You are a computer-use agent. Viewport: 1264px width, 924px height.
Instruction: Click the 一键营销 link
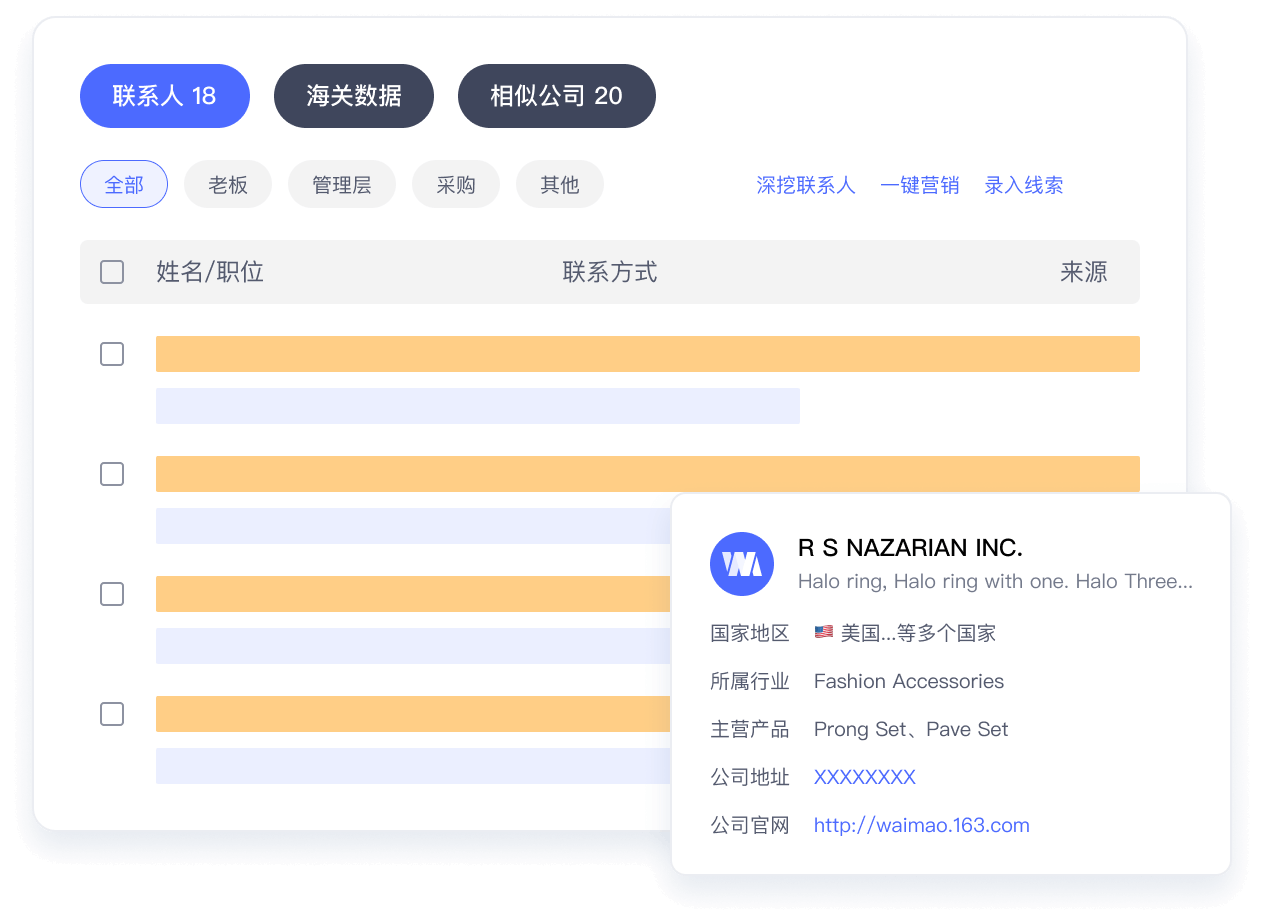pyautogui.click(x=920, y=185)
